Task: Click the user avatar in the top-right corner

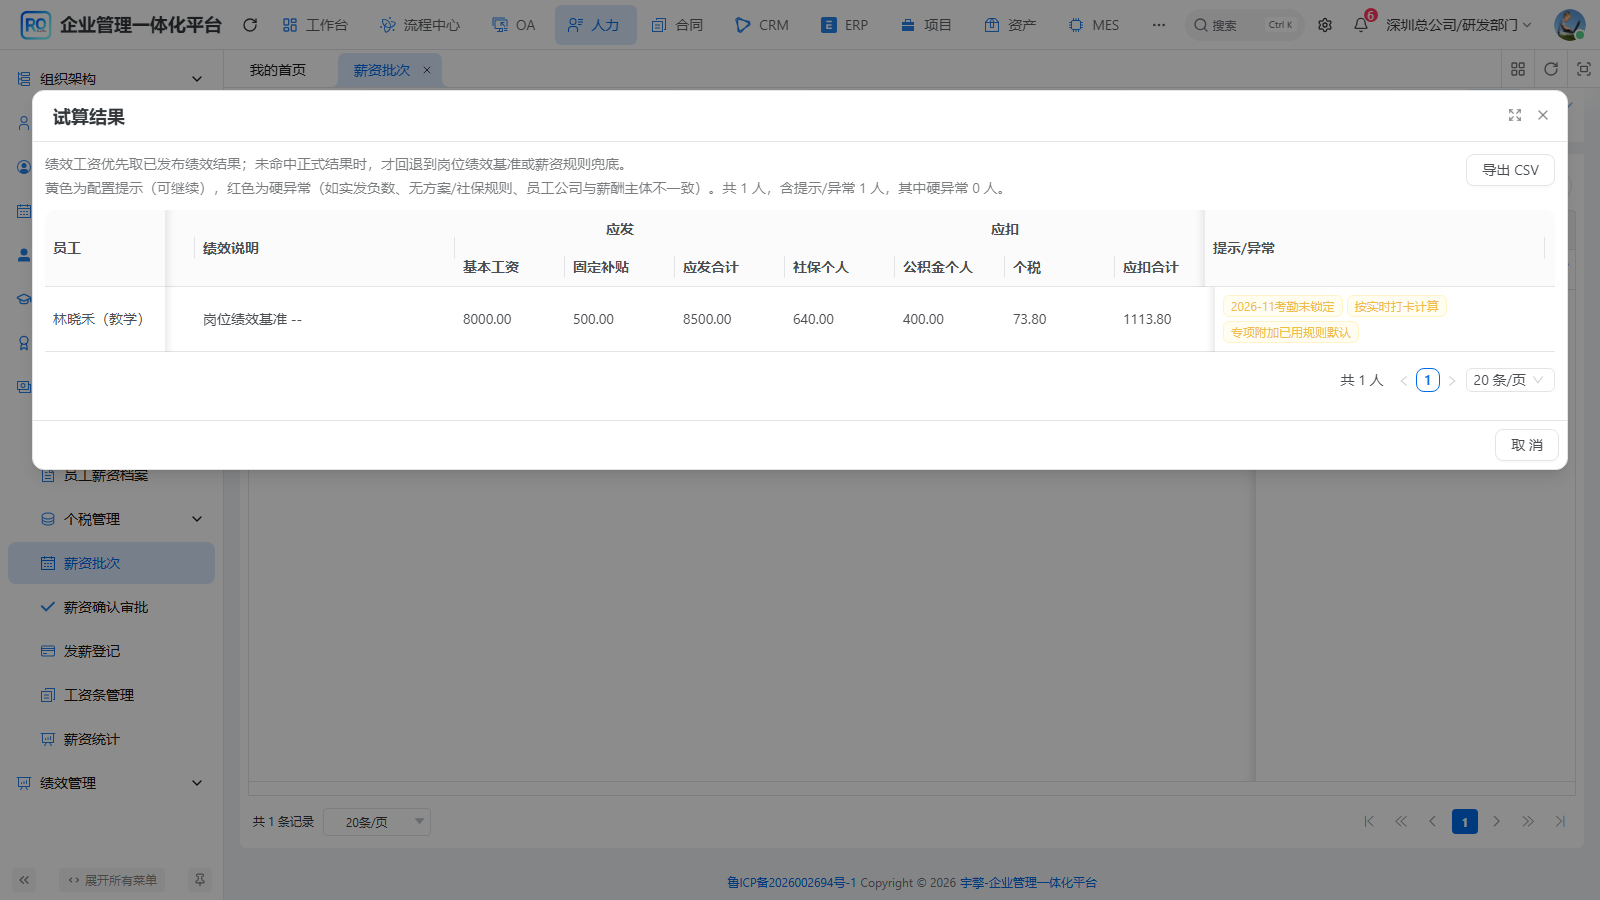Action: [1569, 25]
